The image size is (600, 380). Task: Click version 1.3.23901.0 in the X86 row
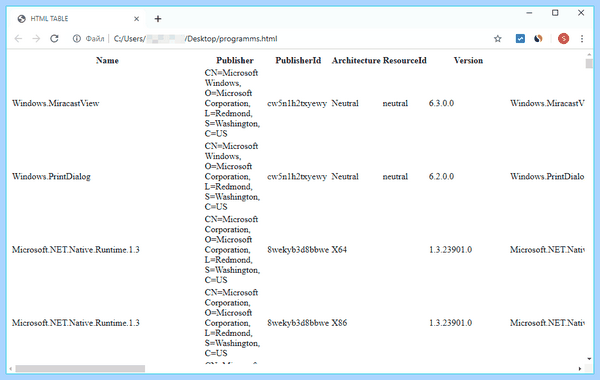450,323
